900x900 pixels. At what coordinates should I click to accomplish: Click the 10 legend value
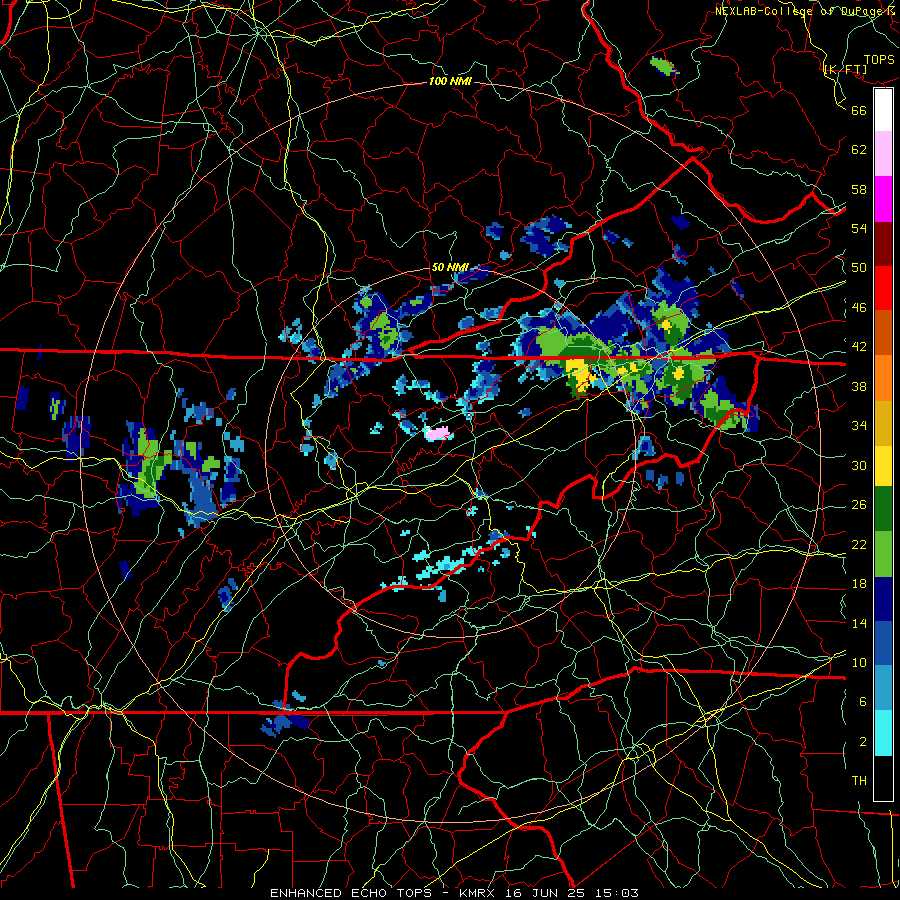(x=859, y=662)
